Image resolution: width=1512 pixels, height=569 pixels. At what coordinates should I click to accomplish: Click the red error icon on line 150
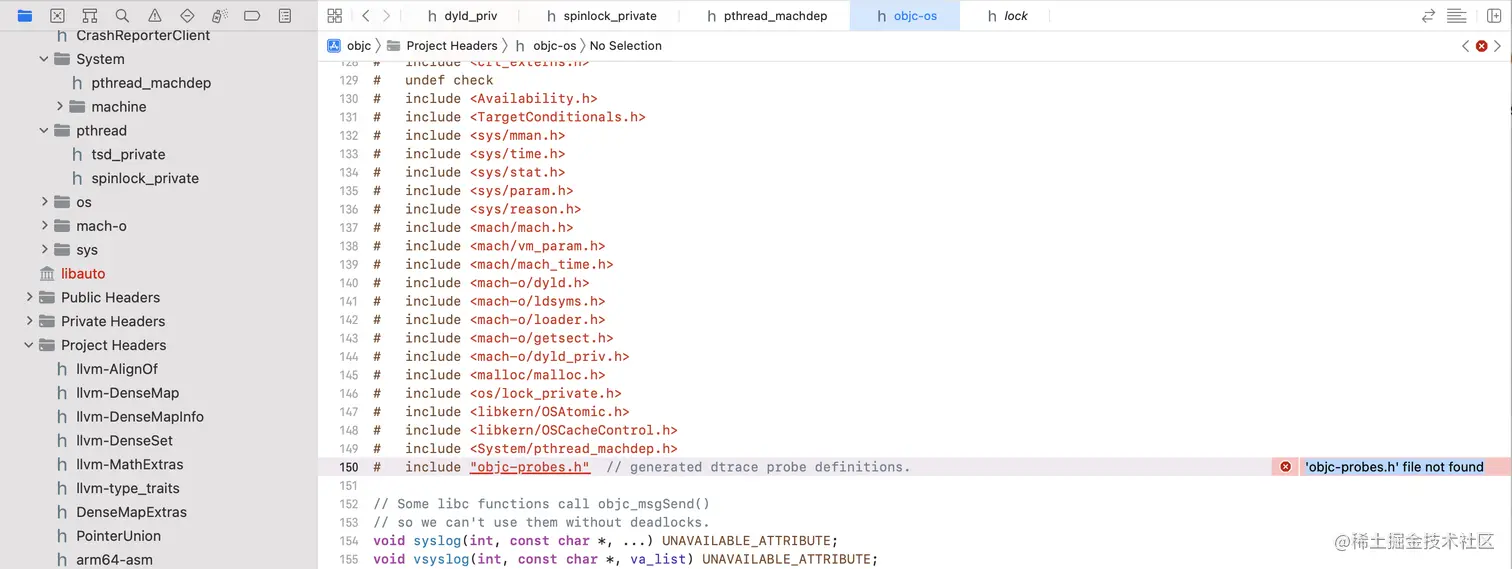coord(1285,467)
